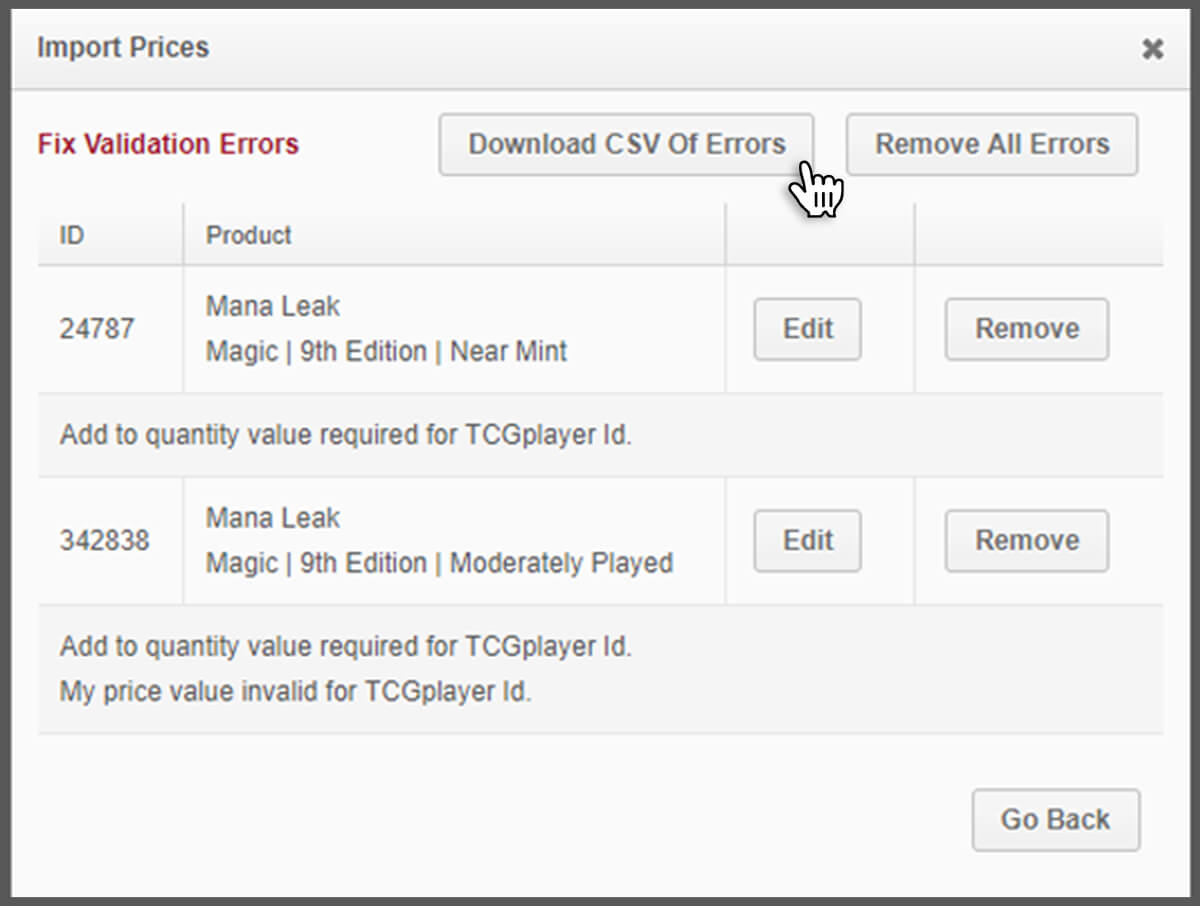Viewport: 1200px width, 906px height.
Task: Close the Import Prices dialog
Action: point(1154,47)
